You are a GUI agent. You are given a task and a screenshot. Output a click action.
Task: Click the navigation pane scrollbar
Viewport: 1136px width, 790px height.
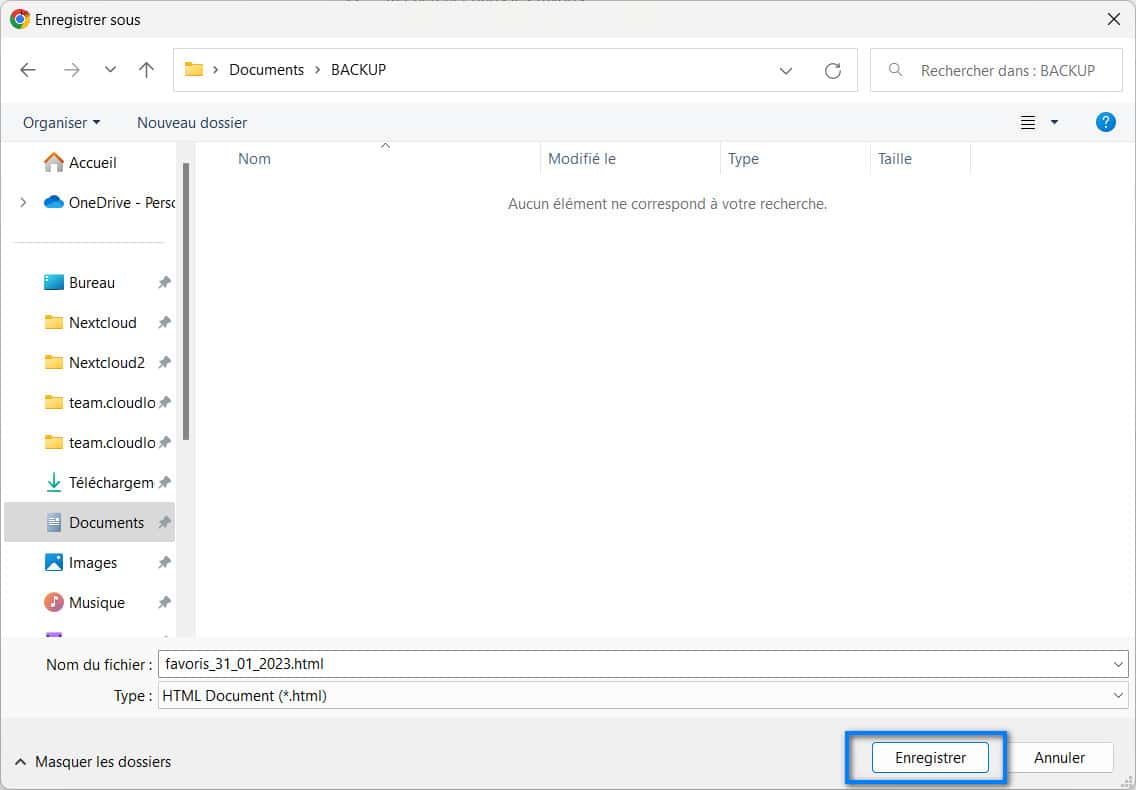(x=186, y=301)
